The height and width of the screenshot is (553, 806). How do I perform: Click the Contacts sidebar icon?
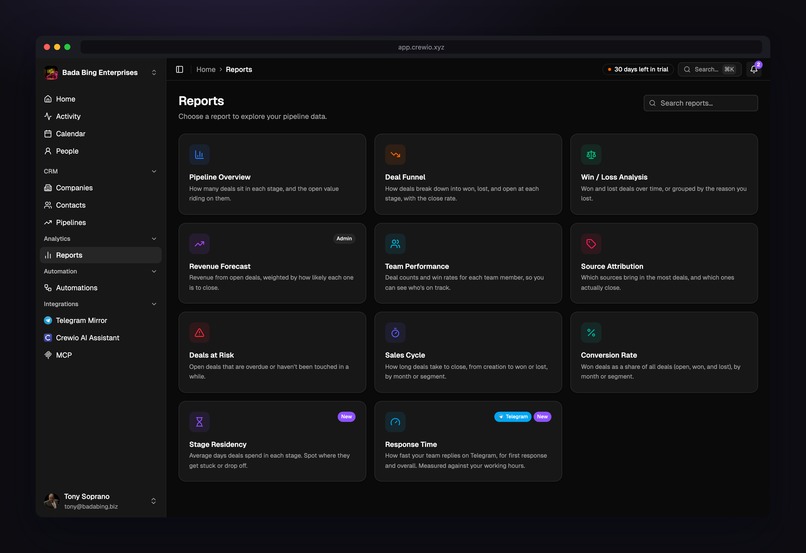tap(48, 205)
